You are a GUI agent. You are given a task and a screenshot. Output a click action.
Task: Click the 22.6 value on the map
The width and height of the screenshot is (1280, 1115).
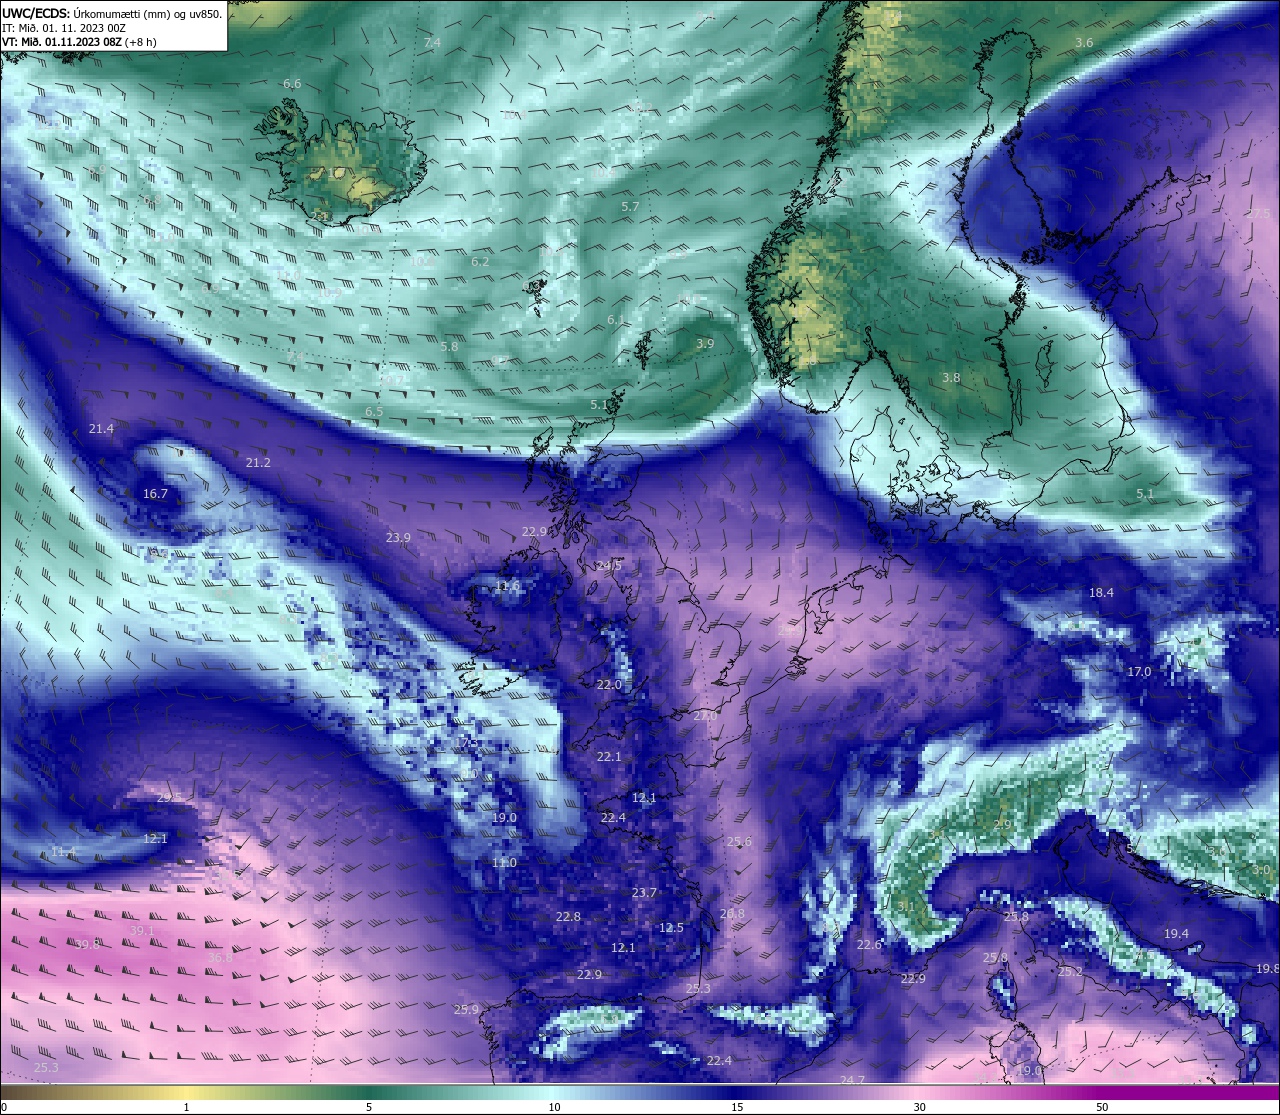point(870,945)
